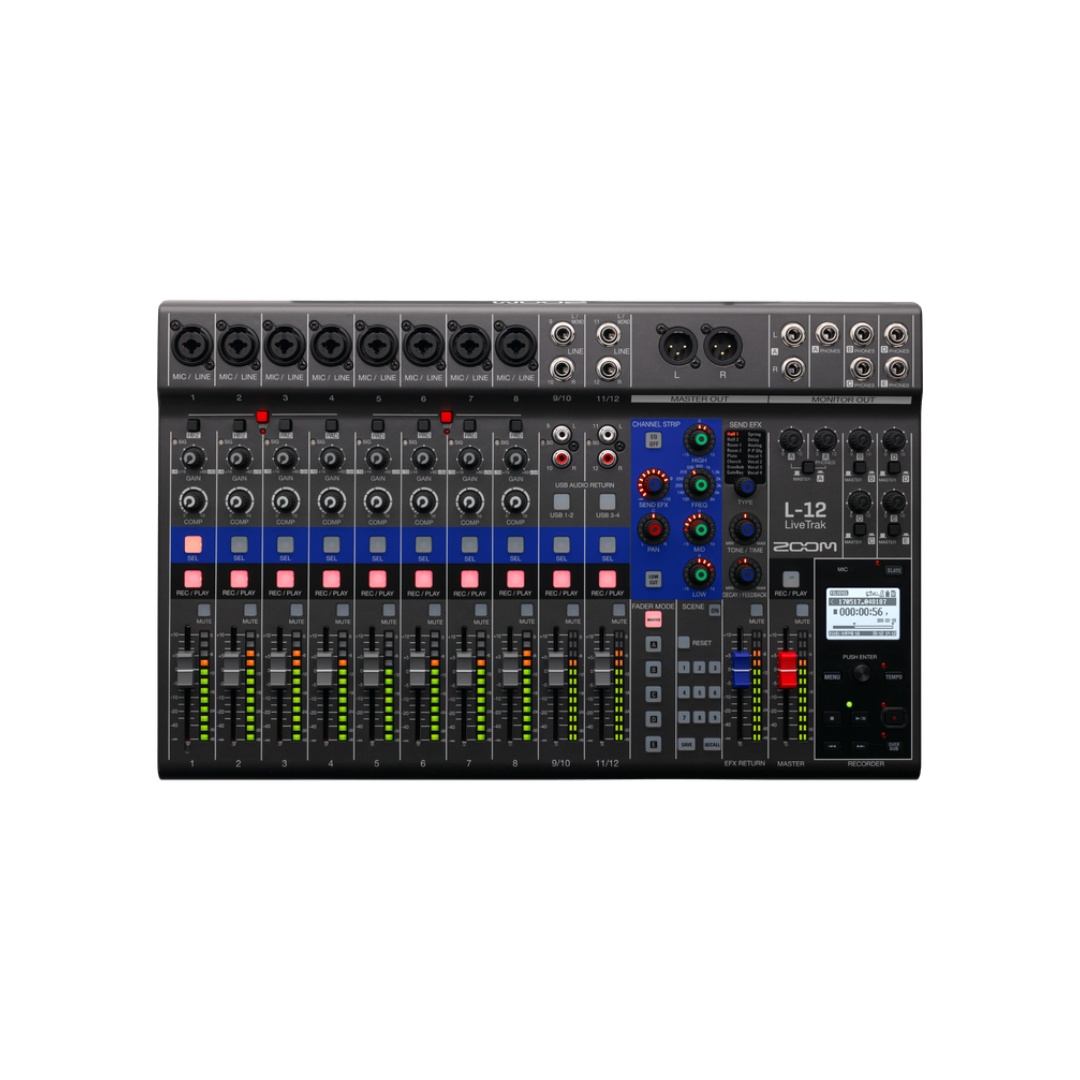Recall scene 1 button
Screen dimensions: 1080x1080
pos(684,667)
